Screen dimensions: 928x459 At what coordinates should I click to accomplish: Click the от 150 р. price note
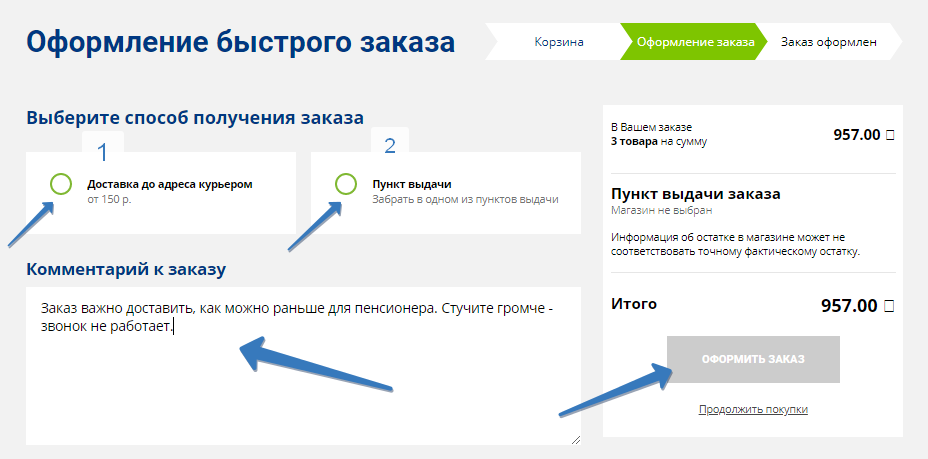[109, 199]
